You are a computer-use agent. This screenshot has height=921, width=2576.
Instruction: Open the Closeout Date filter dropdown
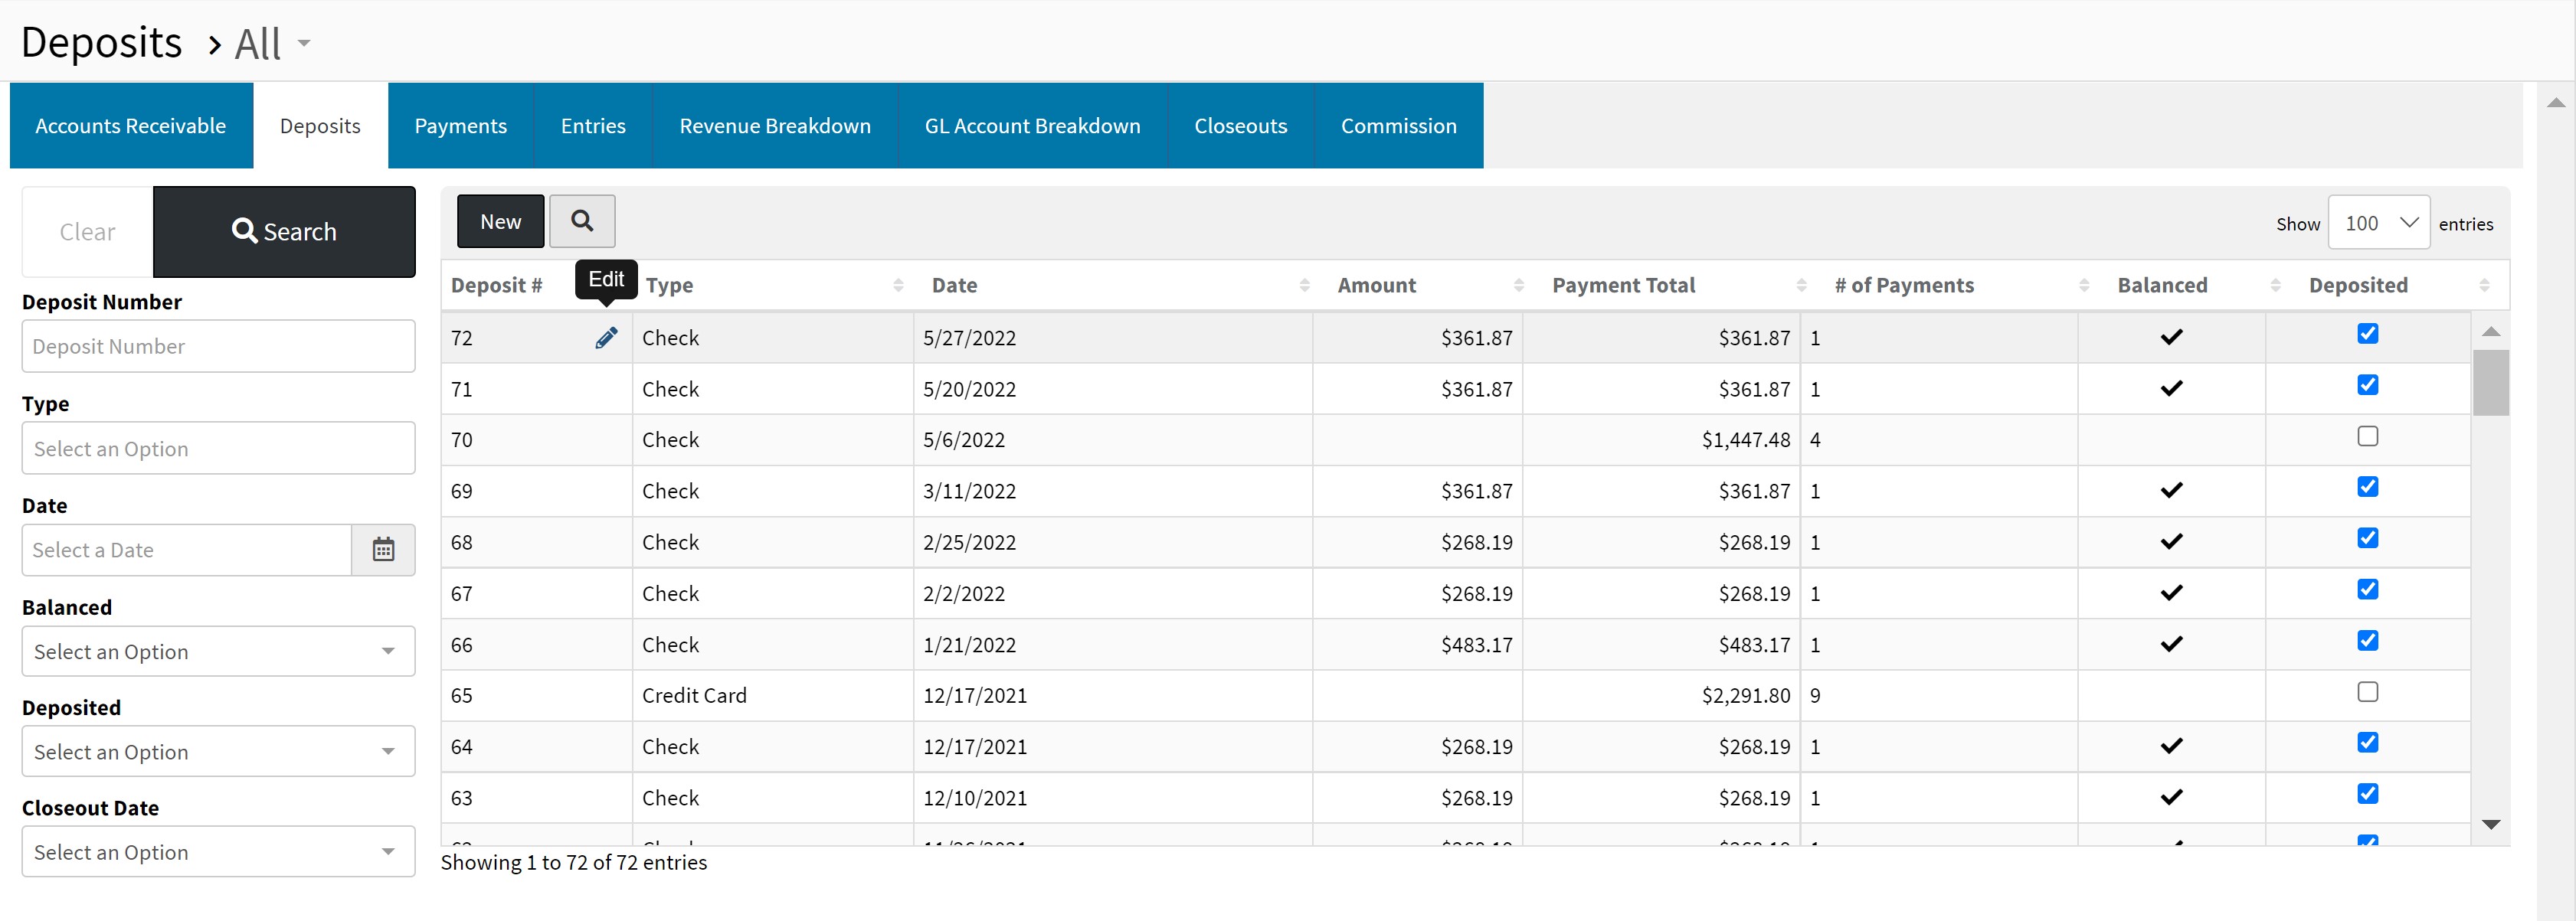[x=218, y=852]
